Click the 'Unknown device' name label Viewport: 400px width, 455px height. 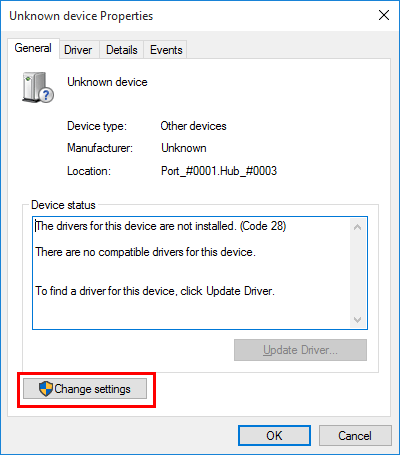point(107,82)
